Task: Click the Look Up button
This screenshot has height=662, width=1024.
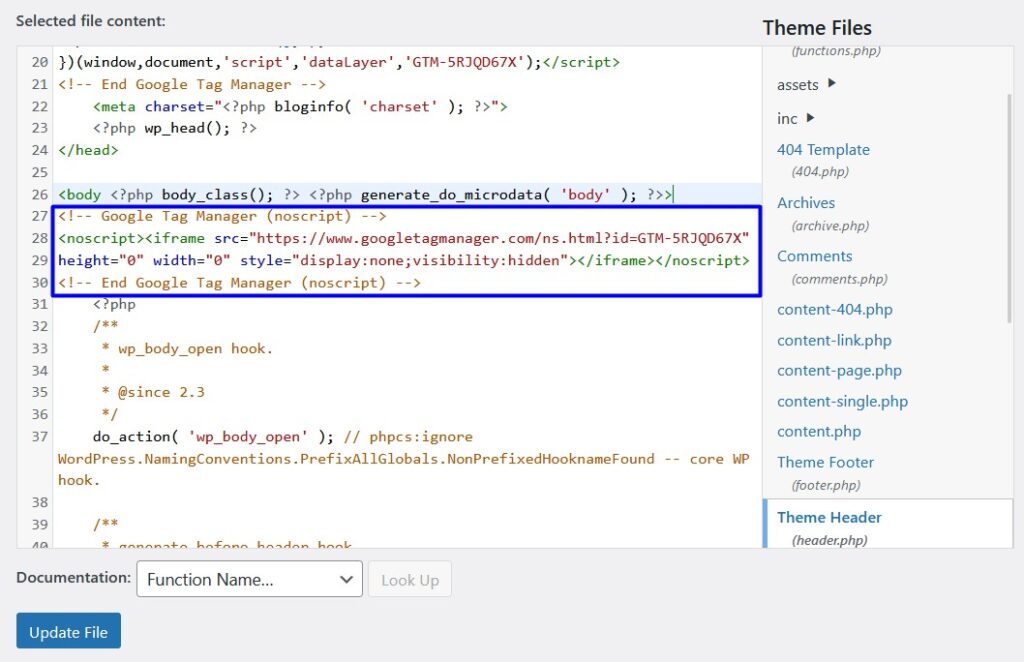Action: tap(410, 580)
